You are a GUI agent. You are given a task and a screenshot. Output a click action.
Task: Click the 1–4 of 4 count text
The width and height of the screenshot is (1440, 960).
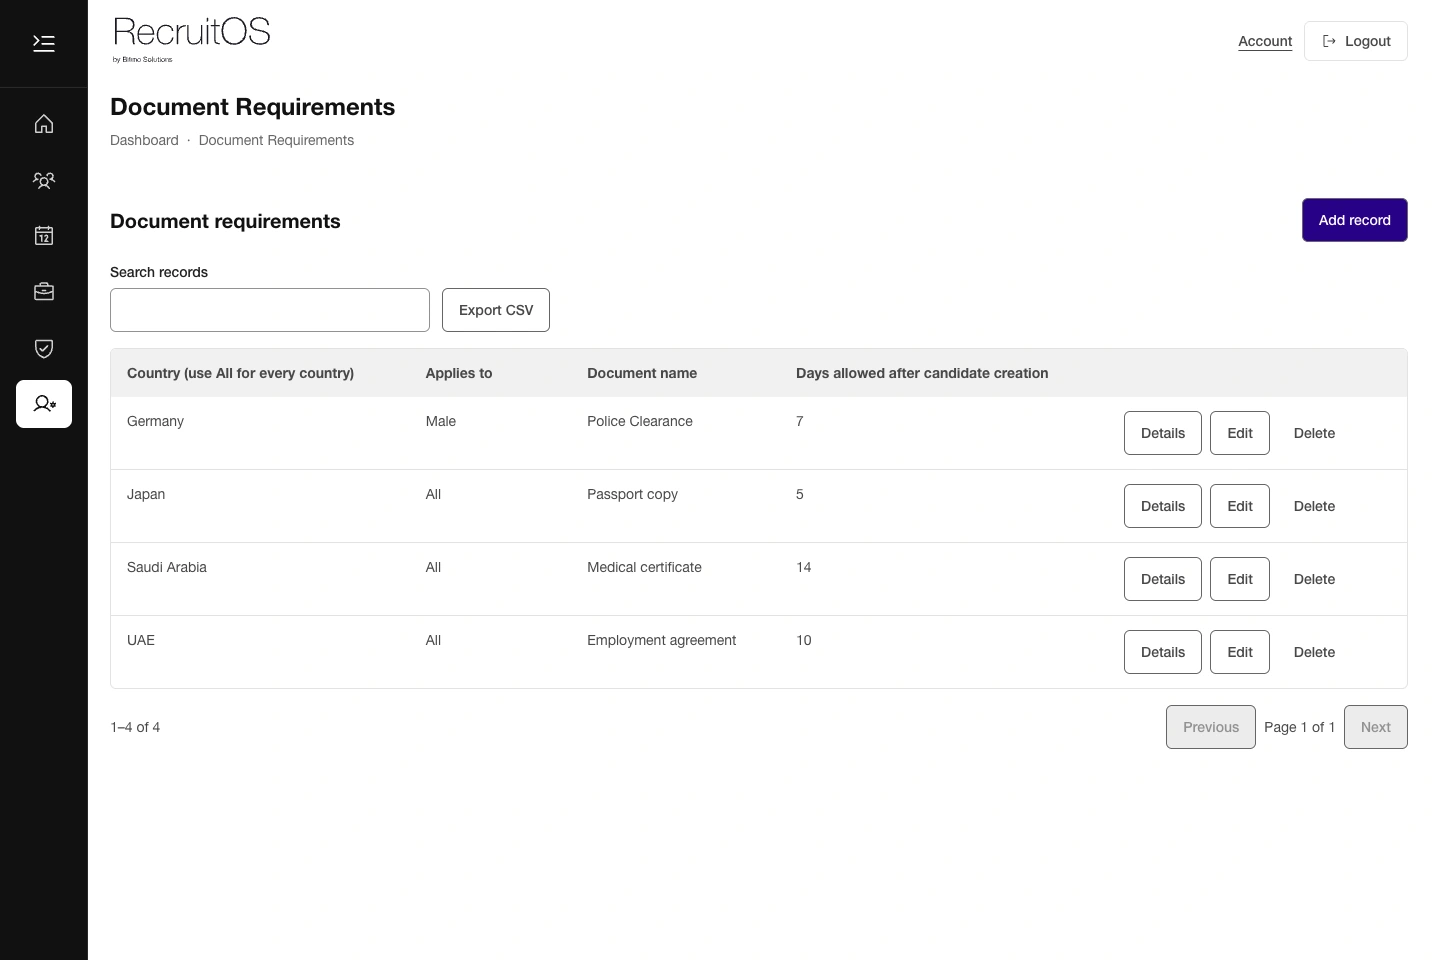coord(135,727)
